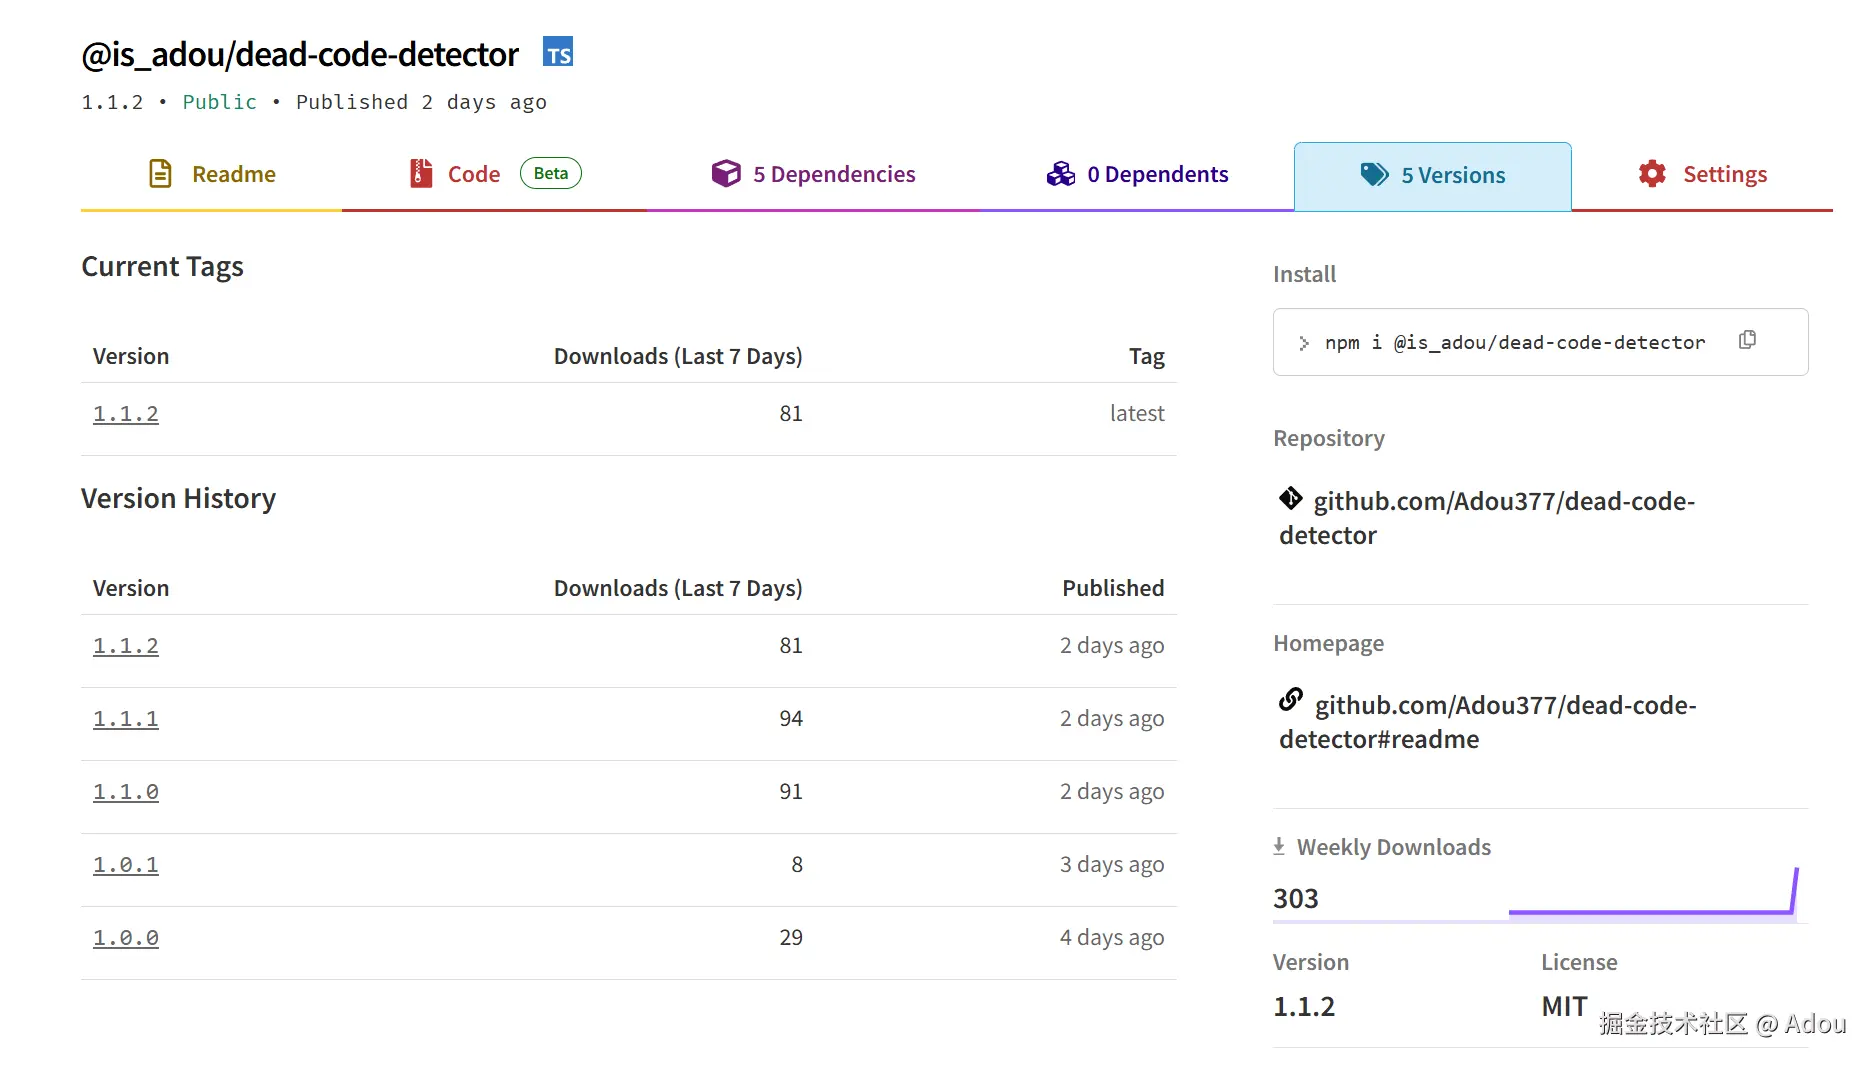View version 1.1.0 from history
Viewport: 1875px width, 1065px height.
coord(126,792)
